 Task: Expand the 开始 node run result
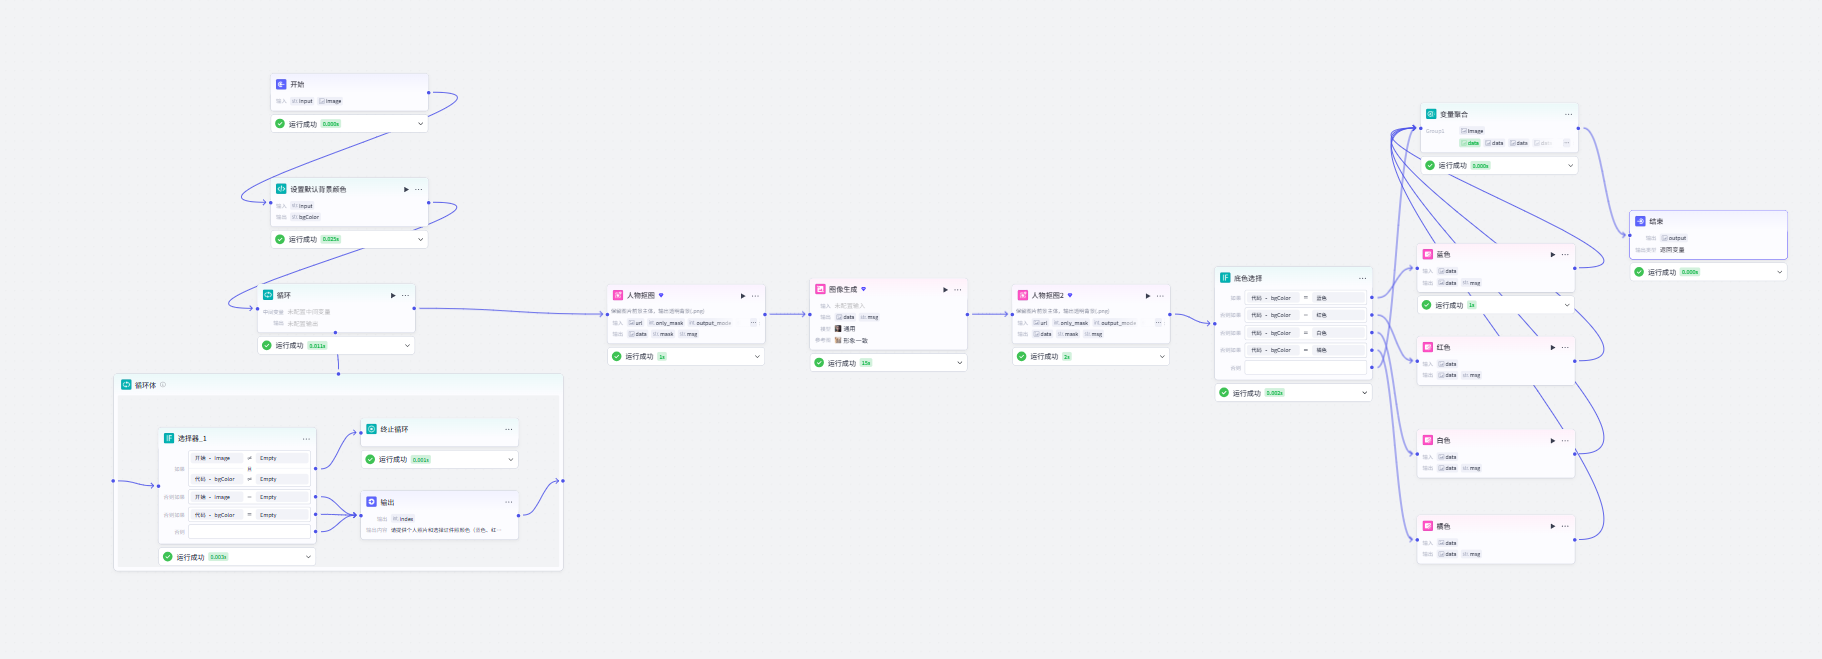[420, 124]
